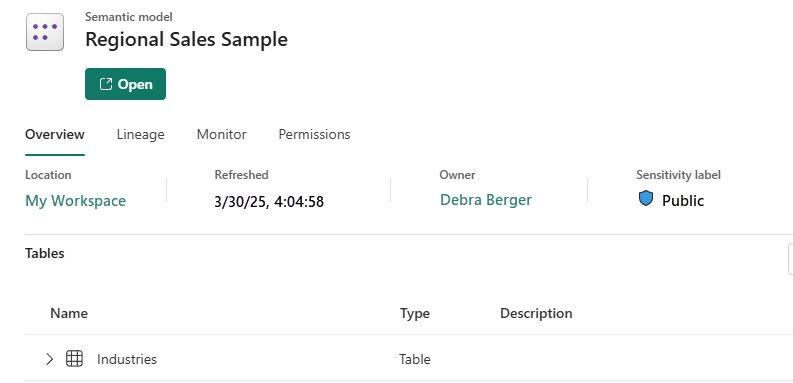
Task: Switch to the Overview tab
Action: point(55,135)
